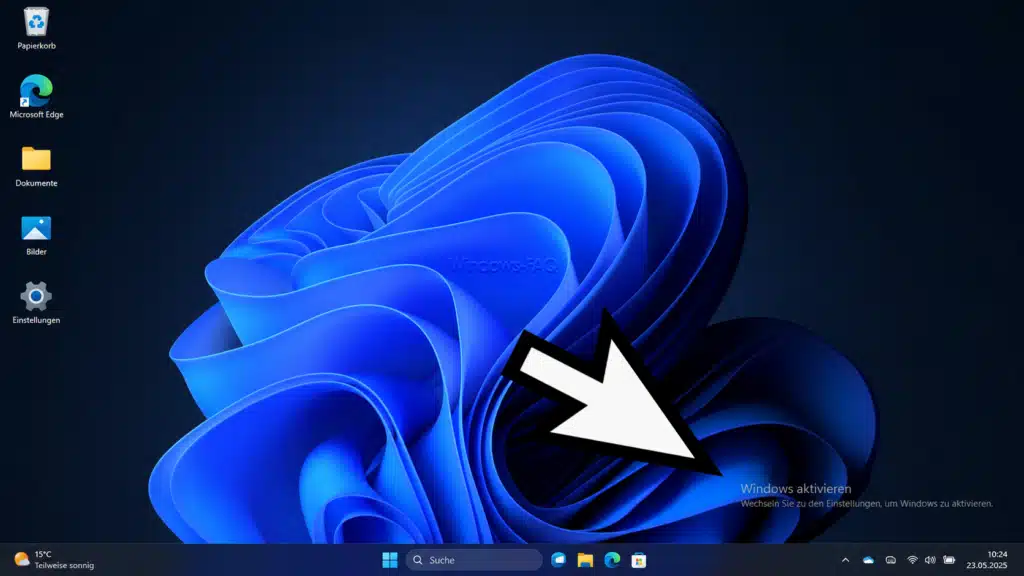Click the Suche search box in the taskbar
This screenshot has height=576, width=1024.
coord(474,560)
